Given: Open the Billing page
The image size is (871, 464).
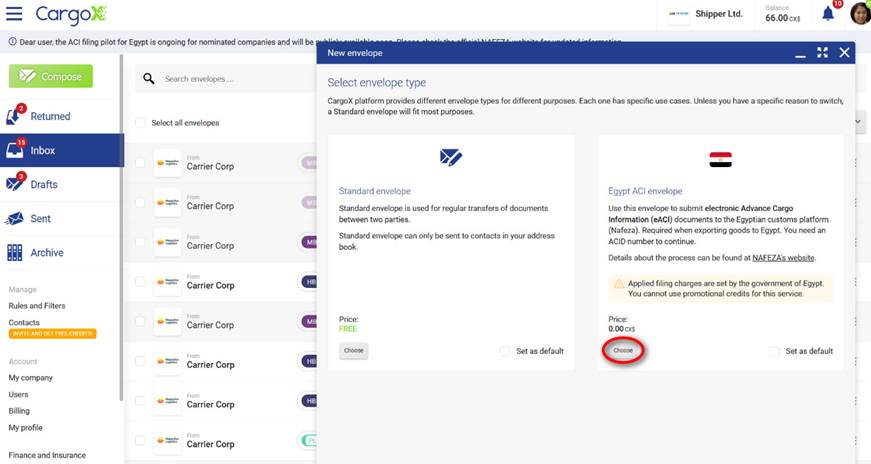Looking at the screenshot, I should [x=19, y=411].
